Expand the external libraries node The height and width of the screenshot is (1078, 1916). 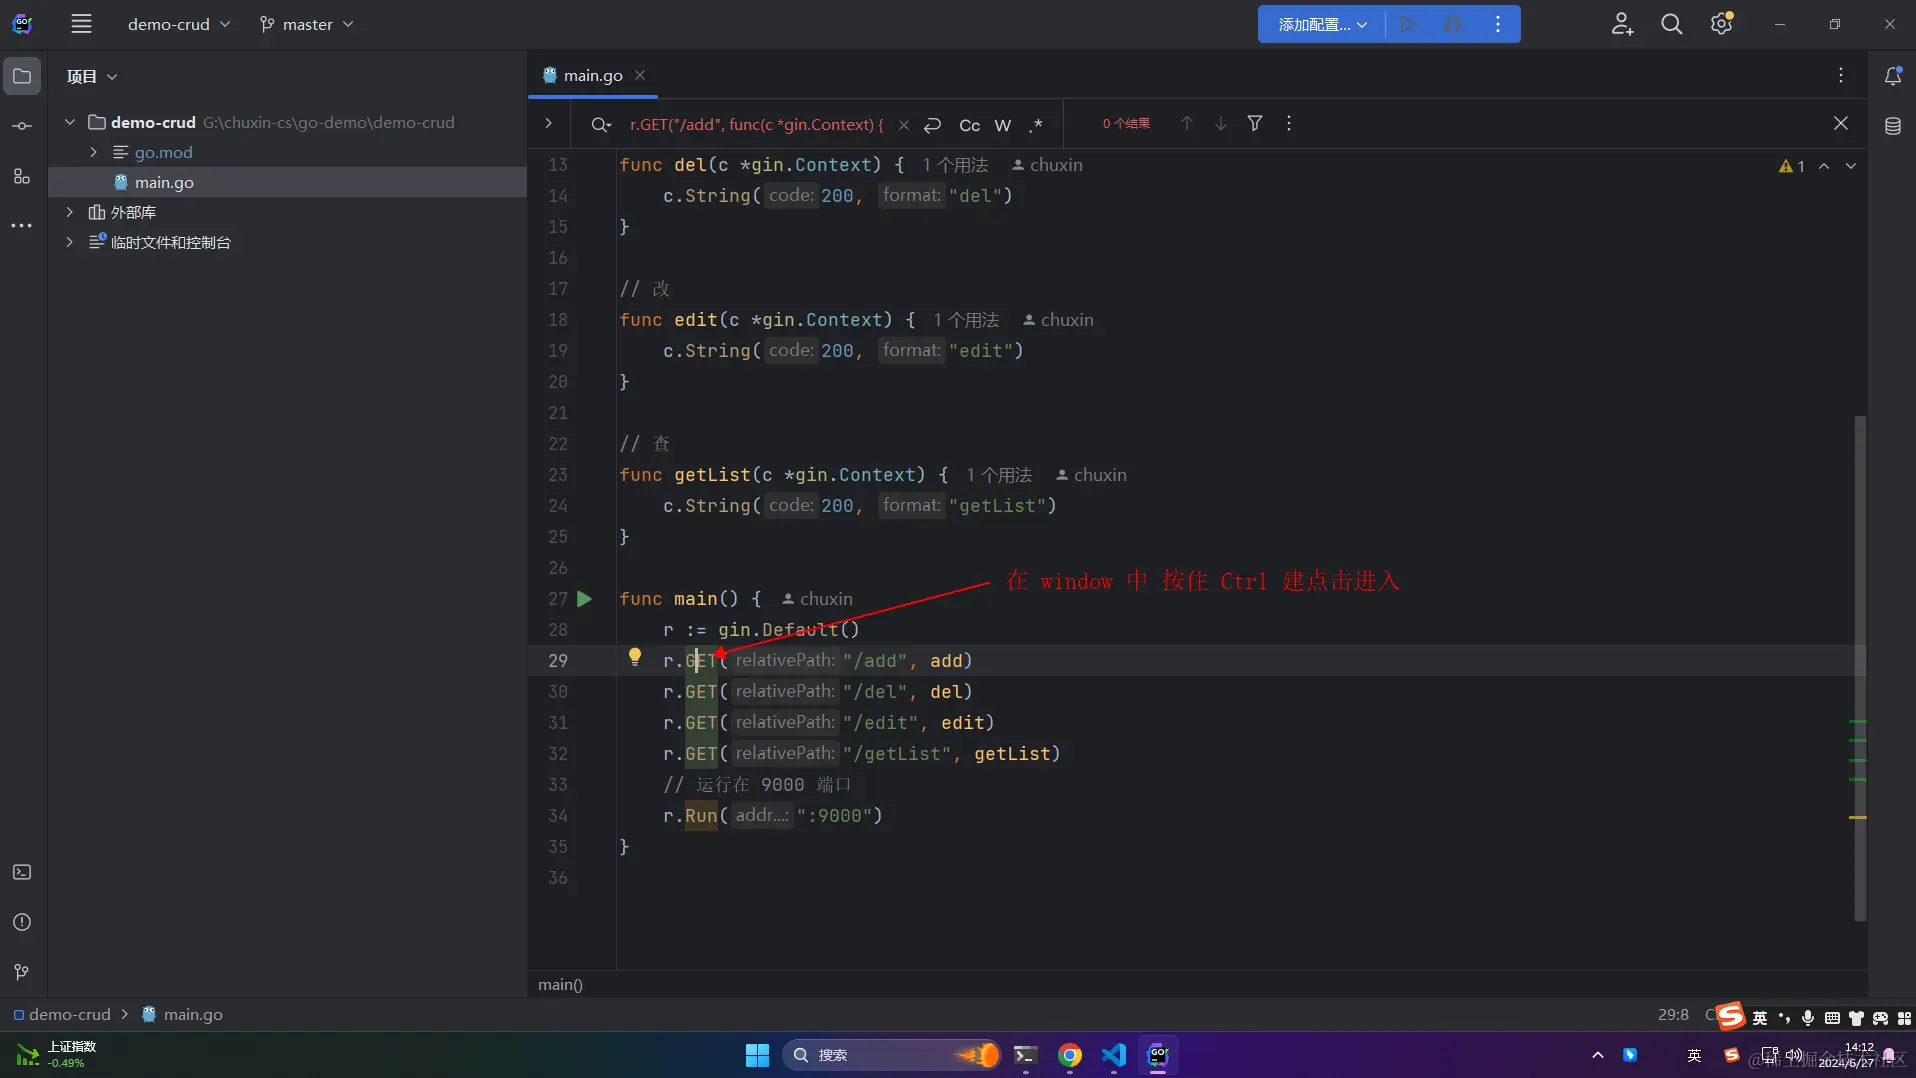(x=70, y=212)
